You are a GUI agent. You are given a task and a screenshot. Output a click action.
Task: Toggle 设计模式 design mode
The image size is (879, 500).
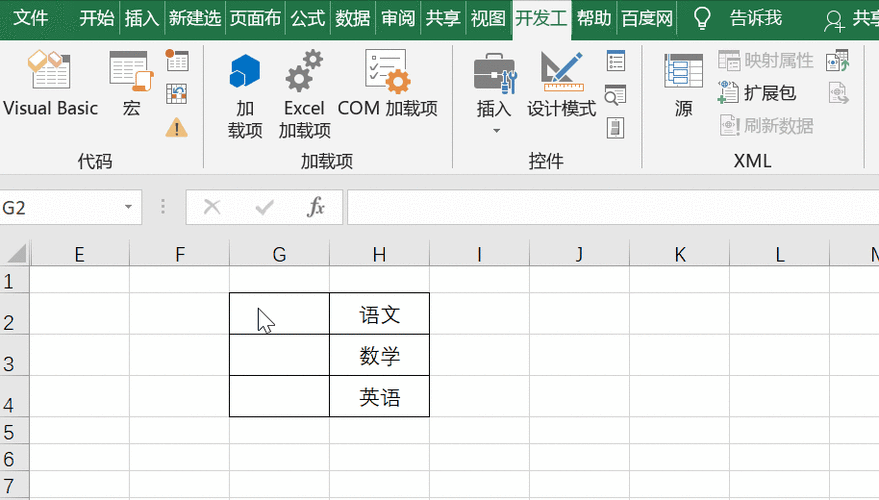tap(561, 84)
